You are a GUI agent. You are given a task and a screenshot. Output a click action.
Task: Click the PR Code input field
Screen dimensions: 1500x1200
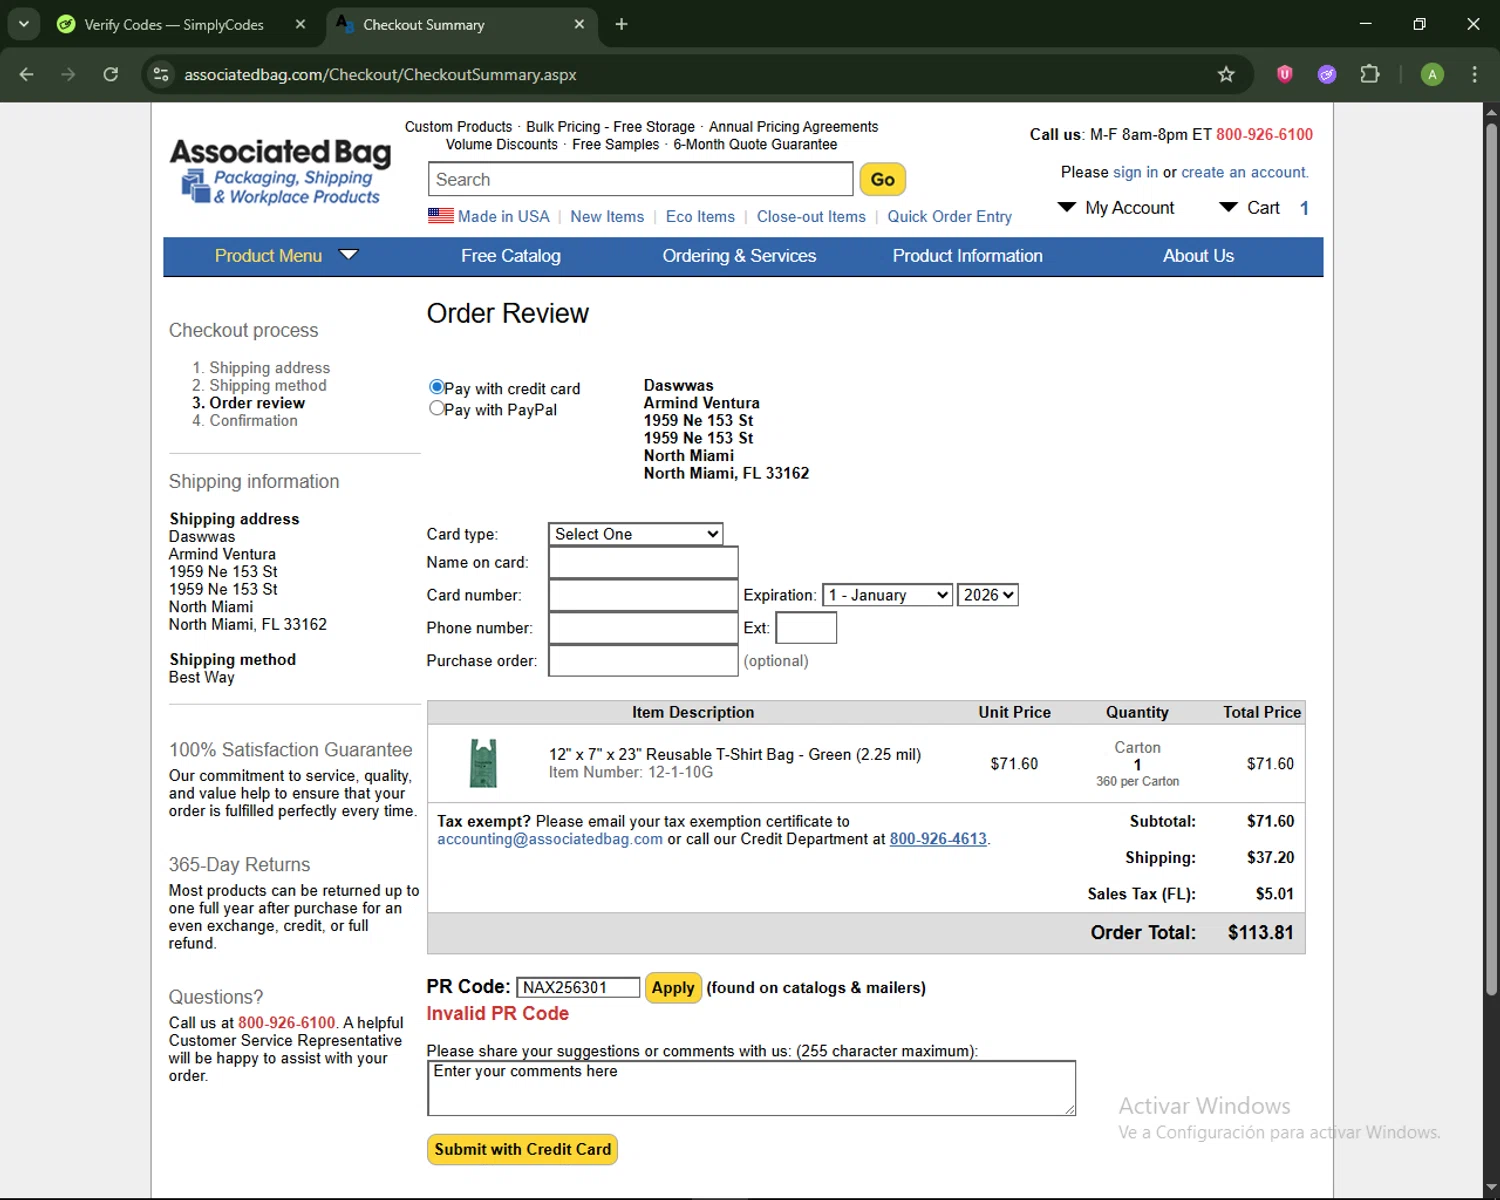click(x=578, y=988)
